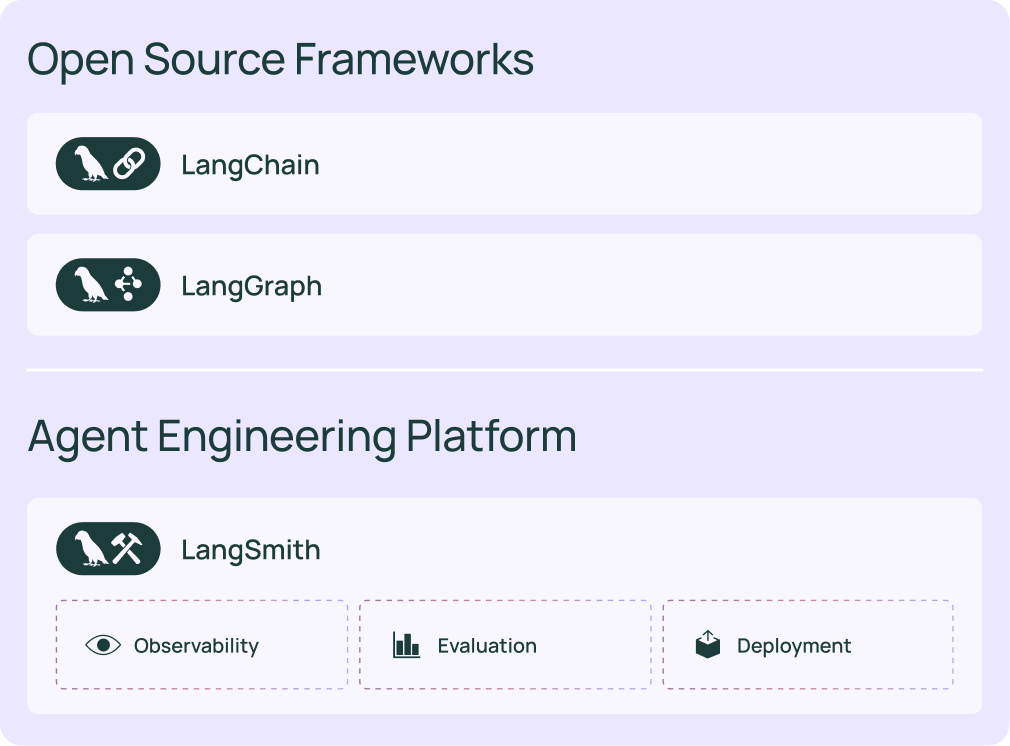Image resolution: width=1010 pixels, height=746 pixels.
Task: Click the parrot icon in the LangGraph badge
Action: tap(91, 285)
